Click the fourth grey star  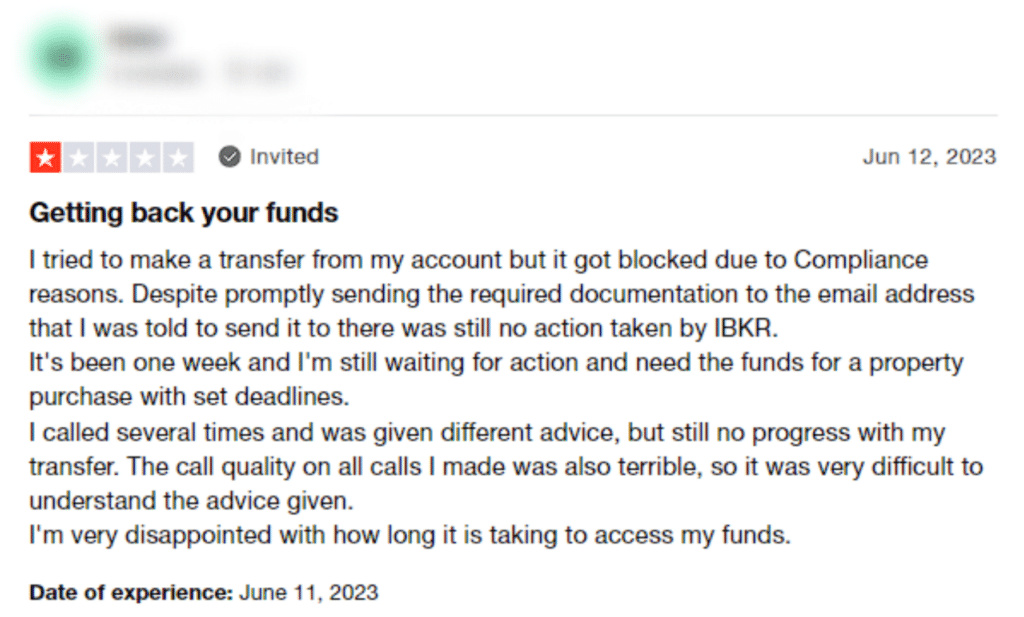coord(145,157)
